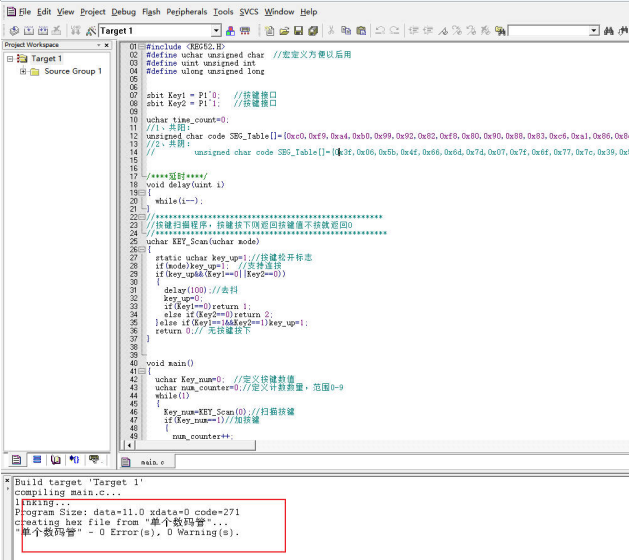Cut selection with the scissors icon
Viewport: 629px width, 560px height.
pos(333,31)
